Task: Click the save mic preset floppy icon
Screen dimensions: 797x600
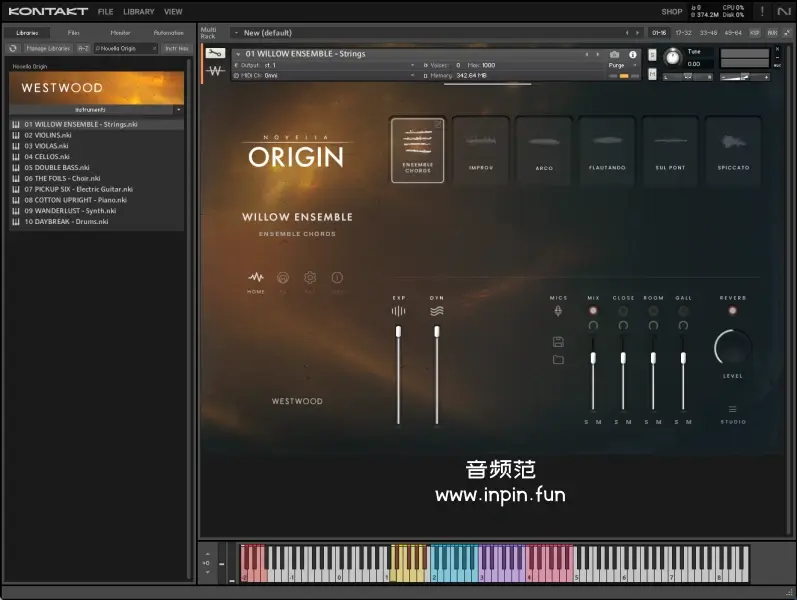Action: (558, 342)
